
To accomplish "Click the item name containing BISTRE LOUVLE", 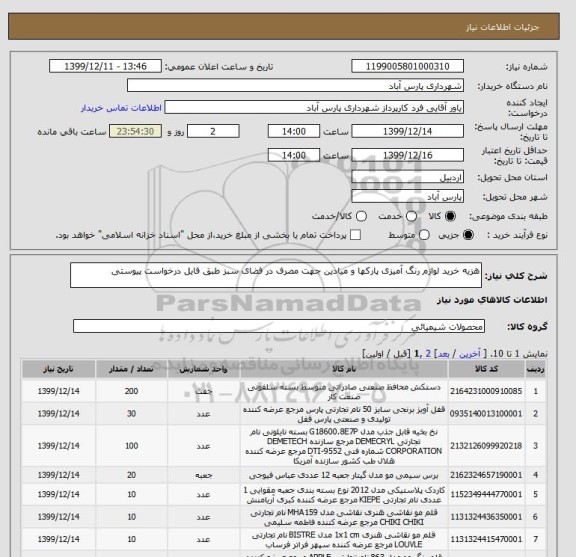I will (344, 540).
